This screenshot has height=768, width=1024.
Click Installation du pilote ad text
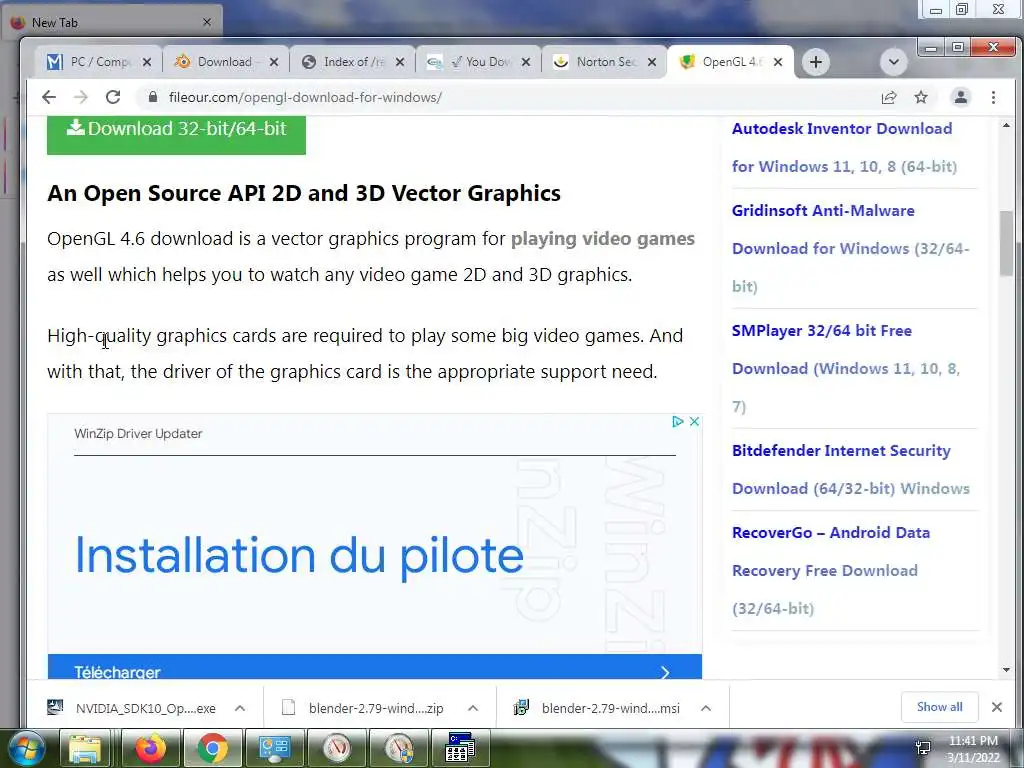pyautogui.click(x=299, y=555)
